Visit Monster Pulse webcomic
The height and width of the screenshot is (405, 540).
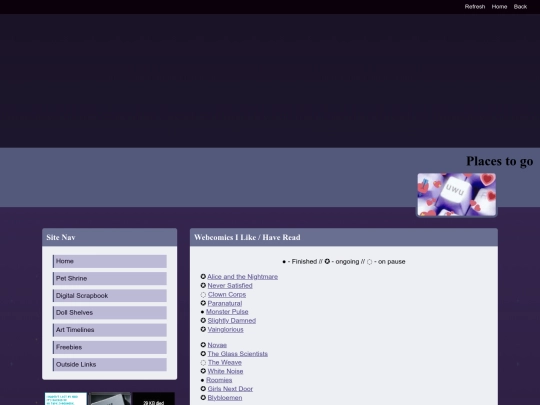click(x=227, y=312)
